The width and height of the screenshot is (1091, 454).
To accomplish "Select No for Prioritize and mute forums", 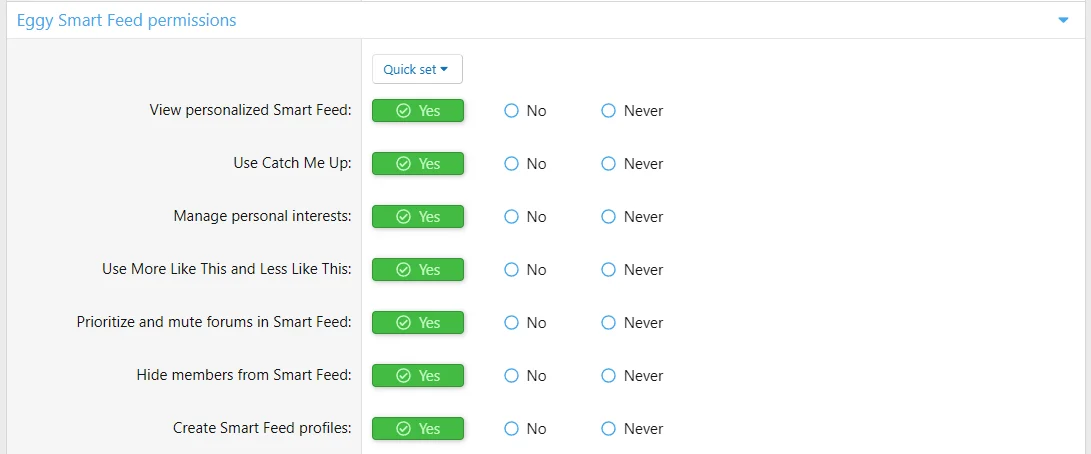I will 525,322.
